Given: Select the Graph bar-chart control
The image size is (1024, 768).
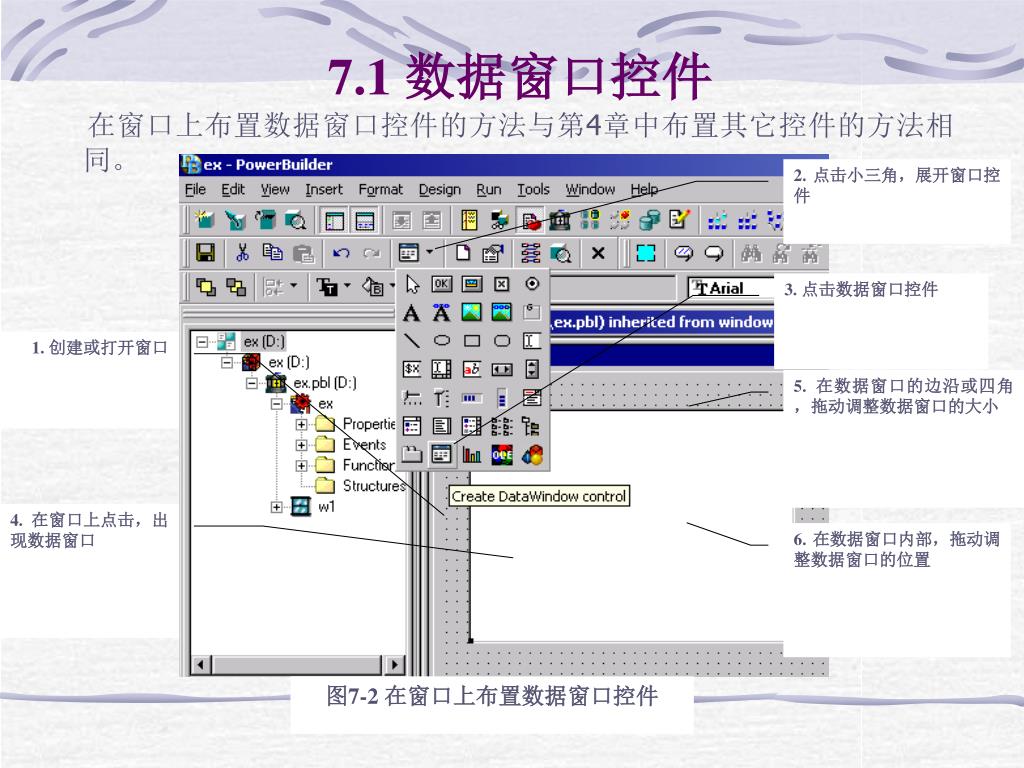Looking at the screenshot, I should coord(472,454).
